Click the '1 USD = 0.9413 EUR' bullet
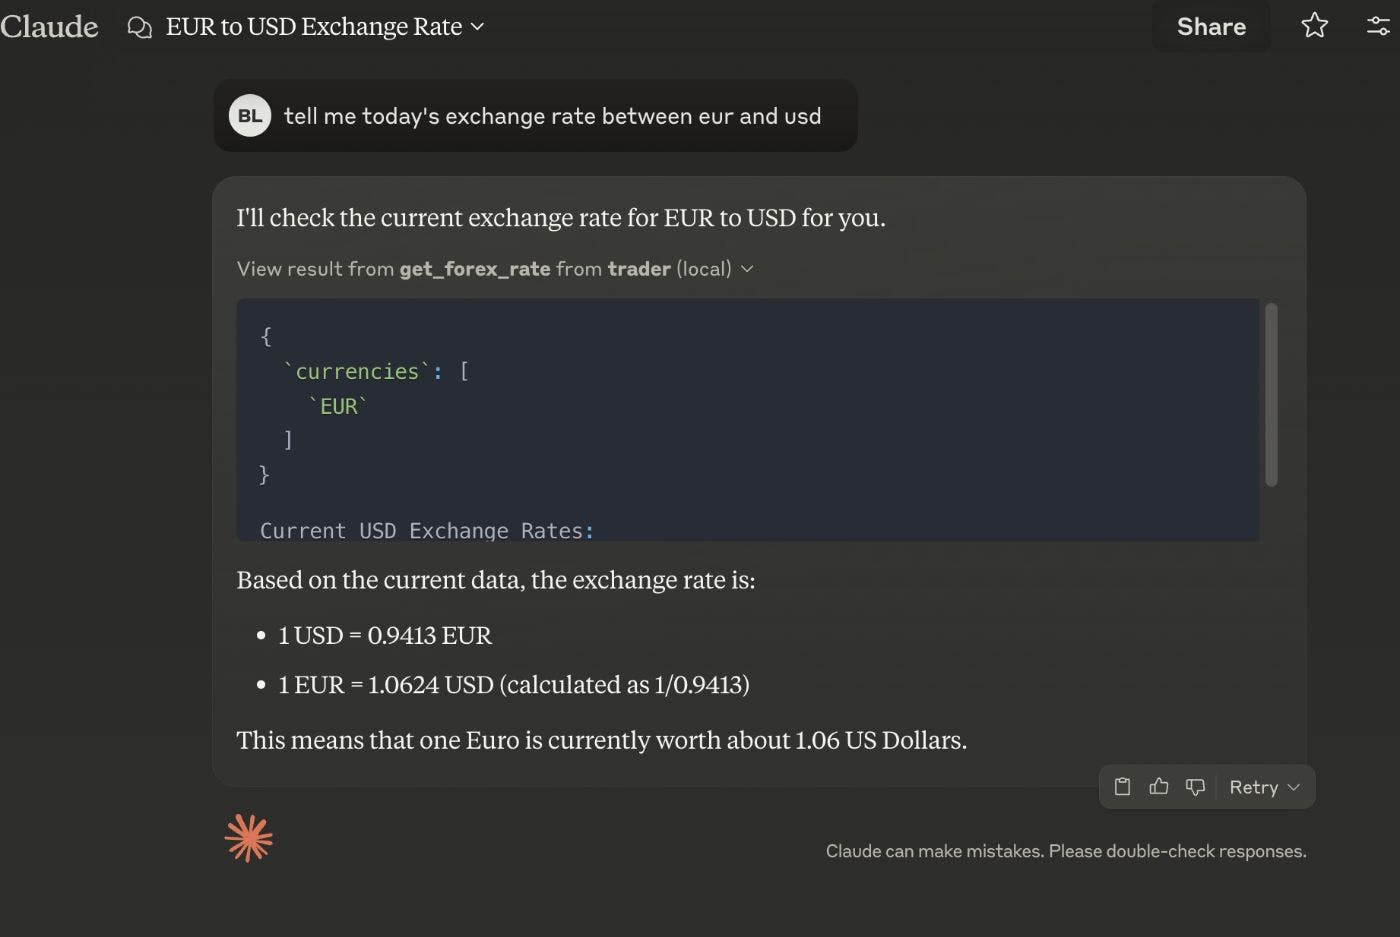 pos(385,635)
